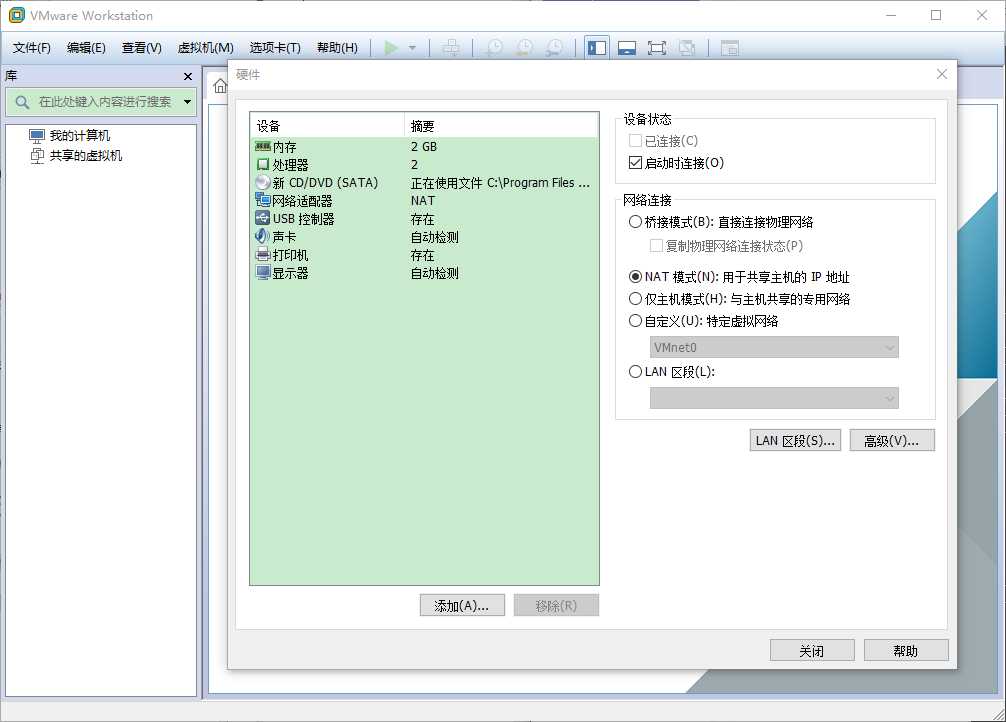
Task: Select the 声卡 sound card icon
Action: click(262, 236)
